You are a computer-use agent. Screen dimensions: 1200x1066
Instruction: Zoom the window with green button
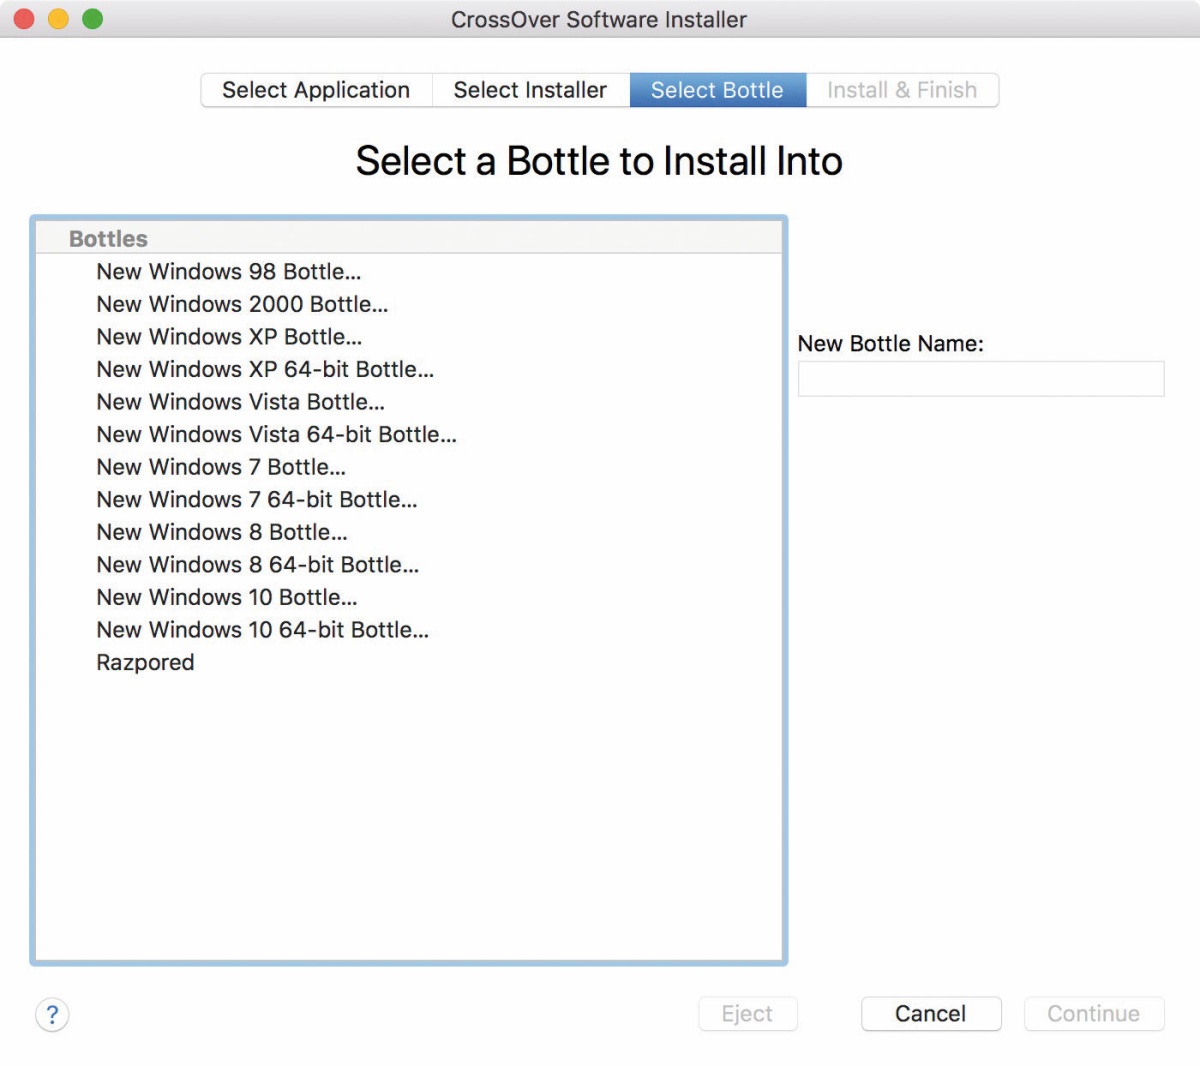[92, 19]
